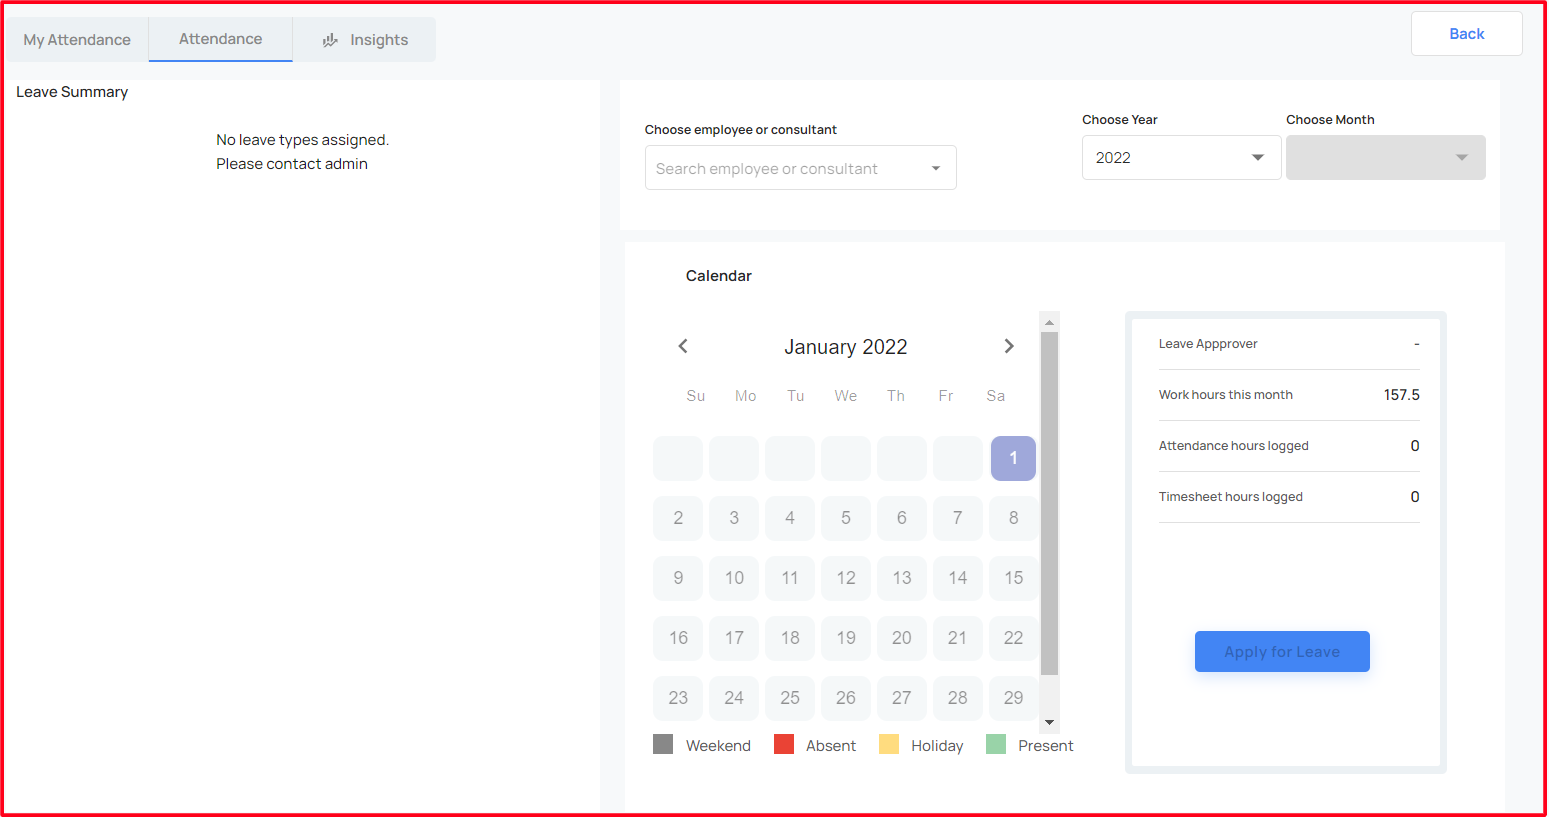Select day 14 on the calendar

point(958,578)
